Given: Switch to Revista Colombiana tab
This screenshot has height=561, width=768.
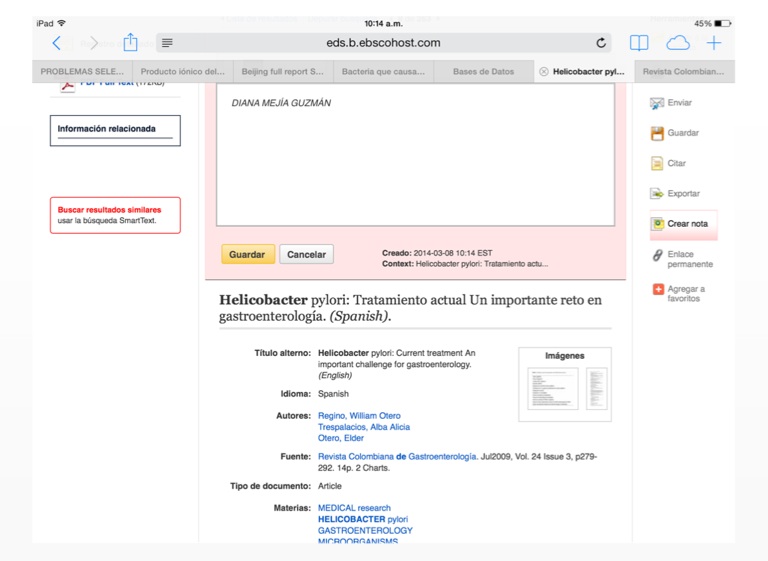Looking at the screenshot, I should [x=683, y=72].
